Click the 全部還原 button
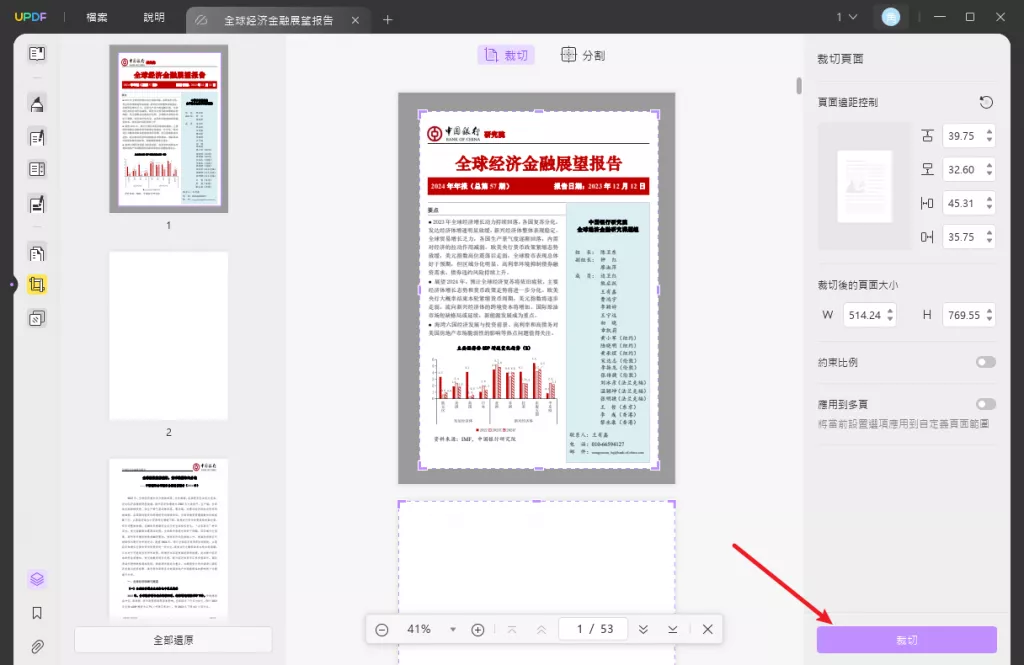 coord(173,640)
